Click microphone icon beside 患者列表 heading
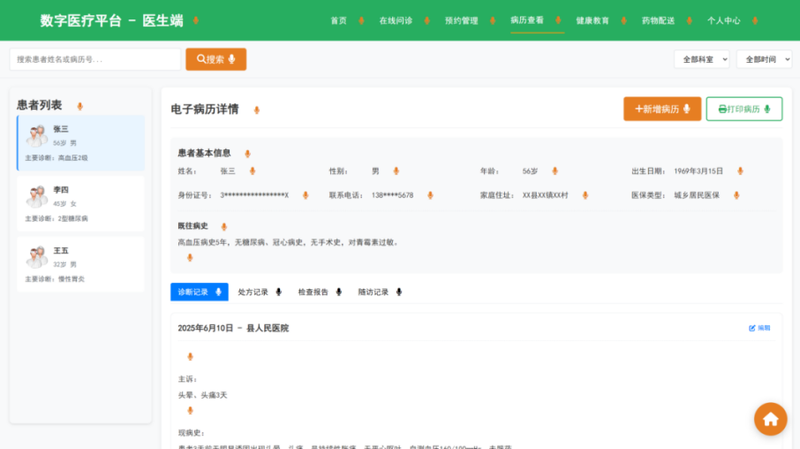The width and height of the screenshot is (800, 449). click(x=80, y=106)
